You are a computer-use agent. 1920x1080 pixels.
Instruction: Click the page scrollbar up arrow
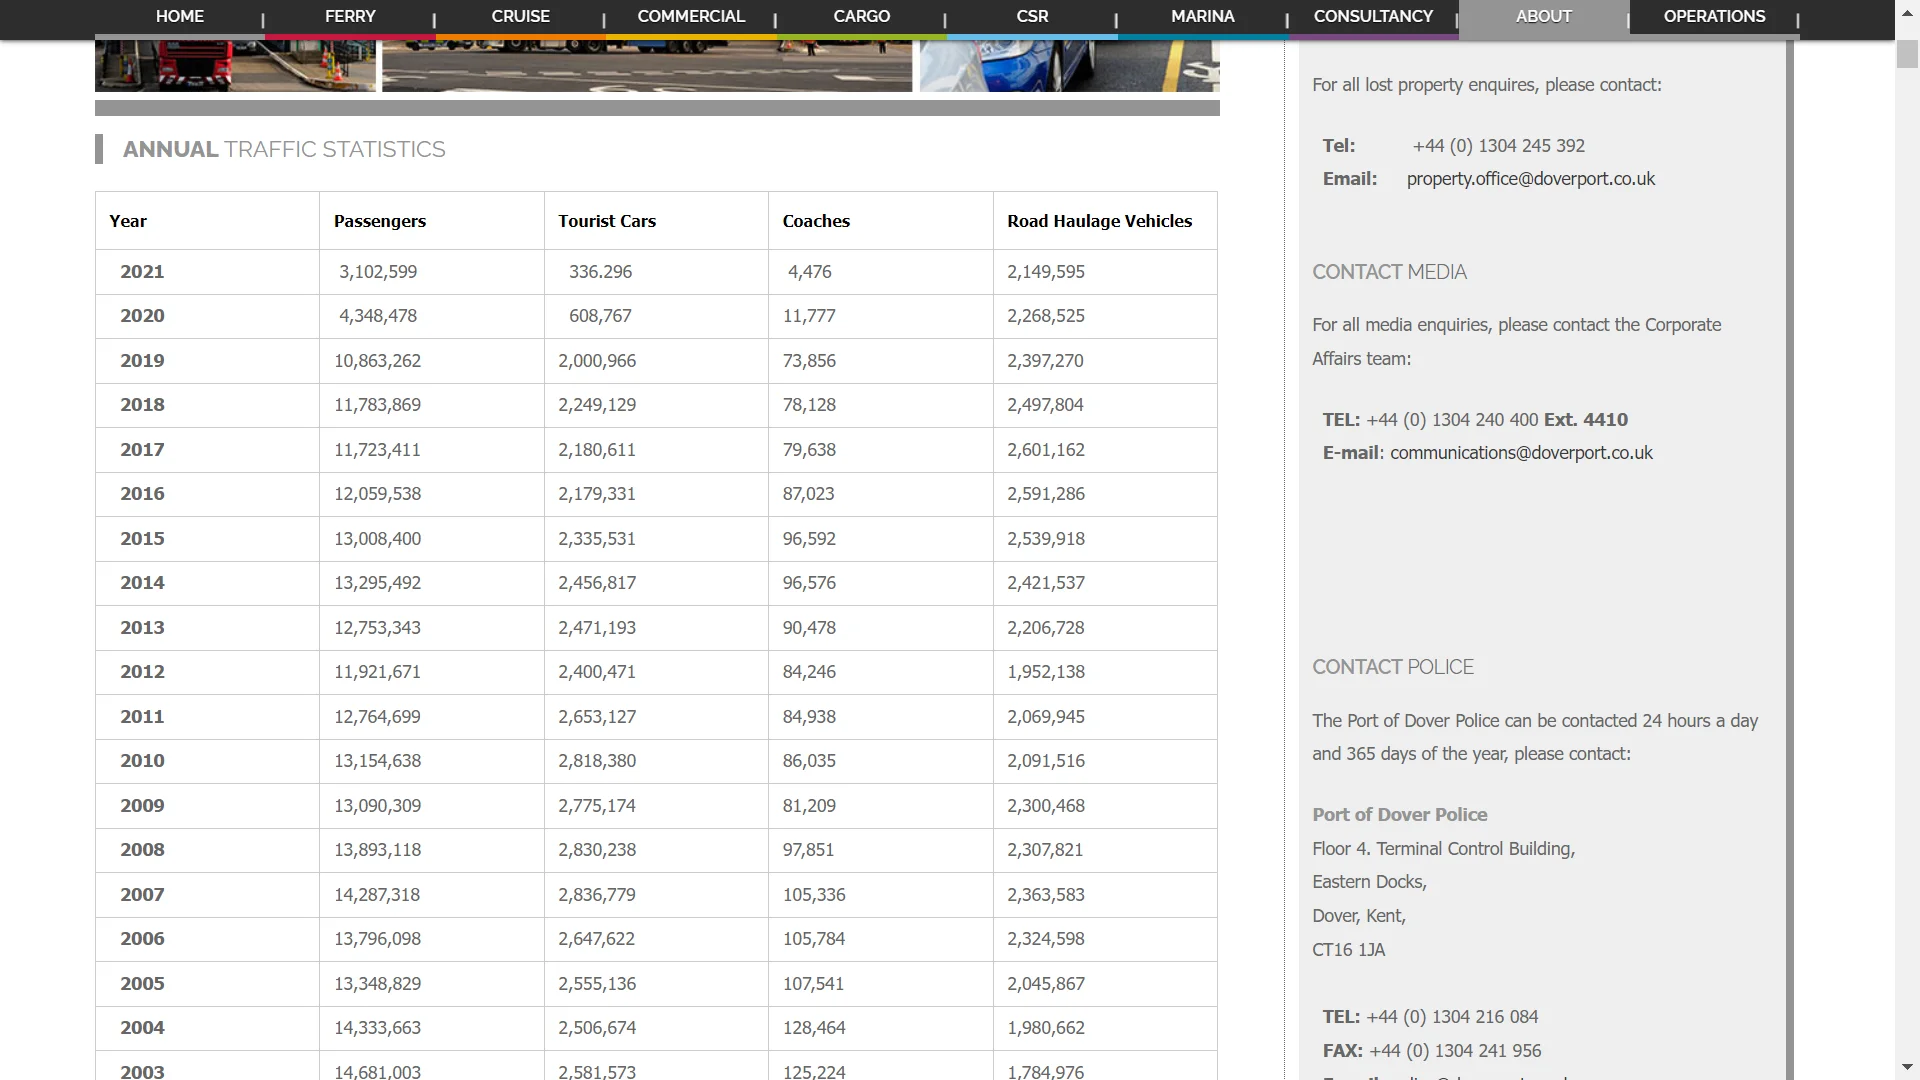1907,12
